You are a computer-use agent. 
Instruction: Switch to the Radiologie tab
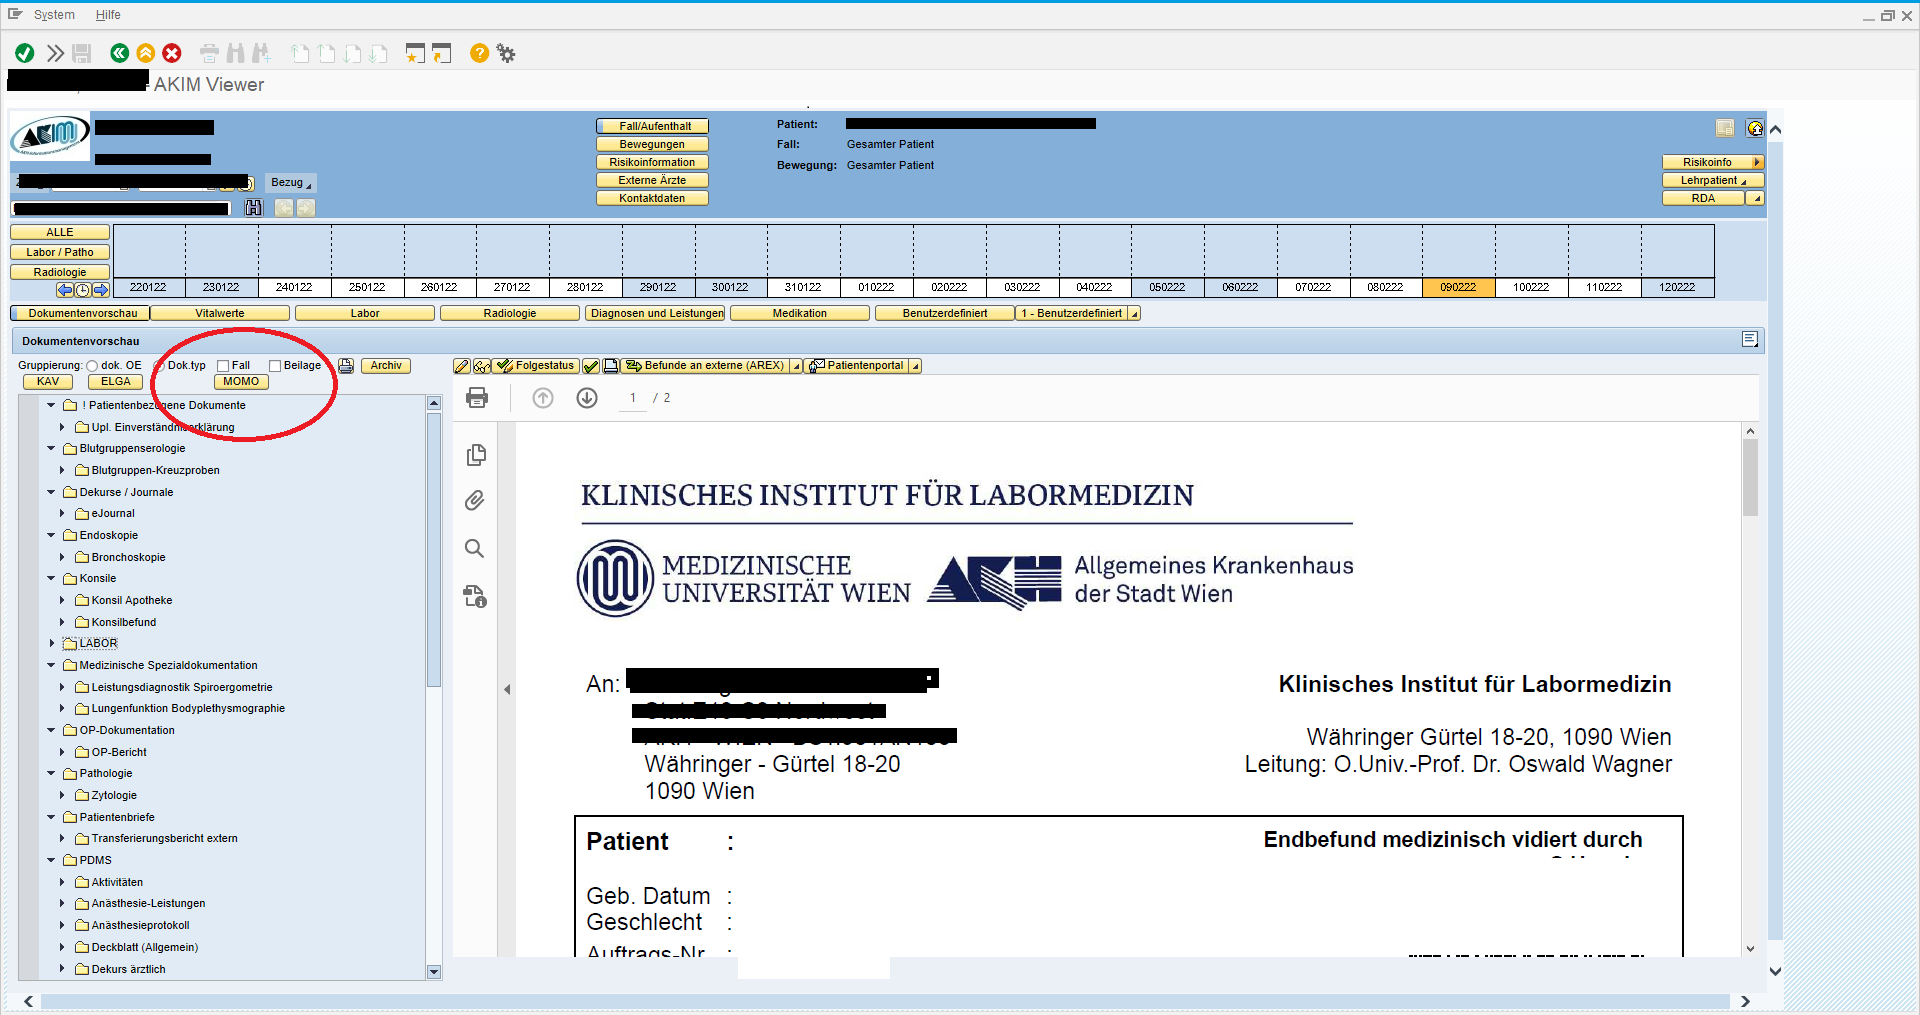[510, 314]
